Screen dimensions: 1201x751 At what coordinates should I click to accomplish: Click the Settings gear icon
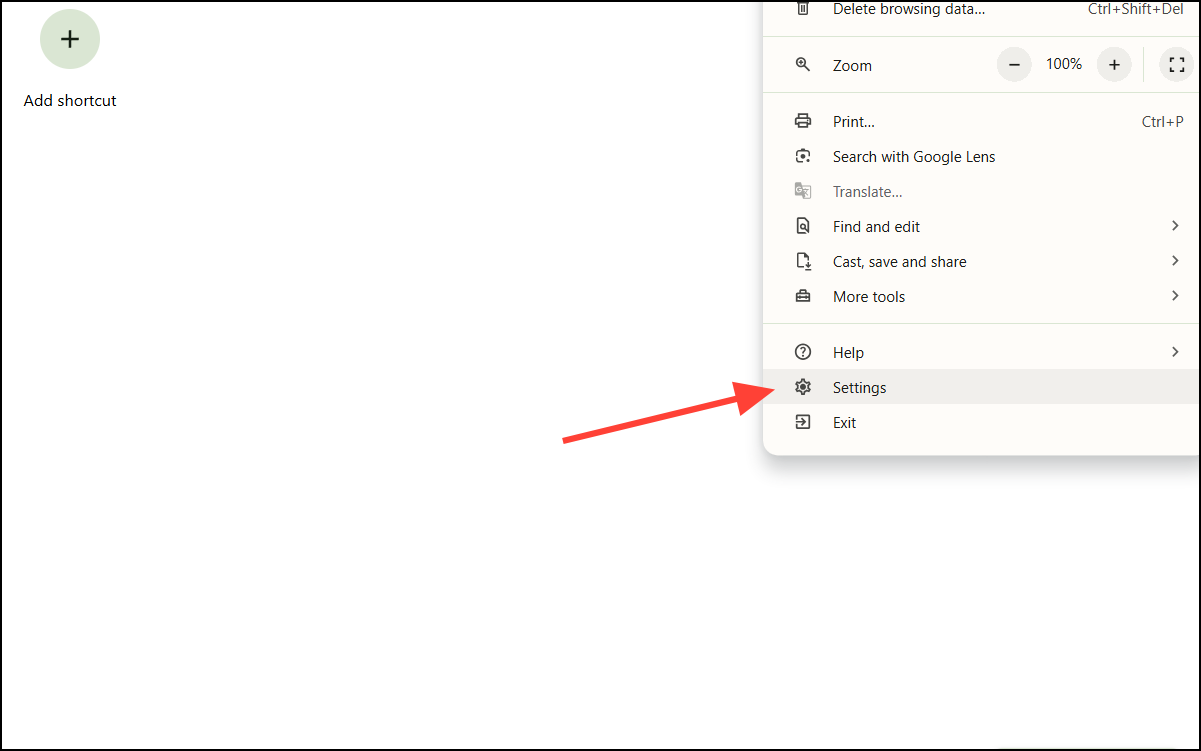tap(803, 387)
